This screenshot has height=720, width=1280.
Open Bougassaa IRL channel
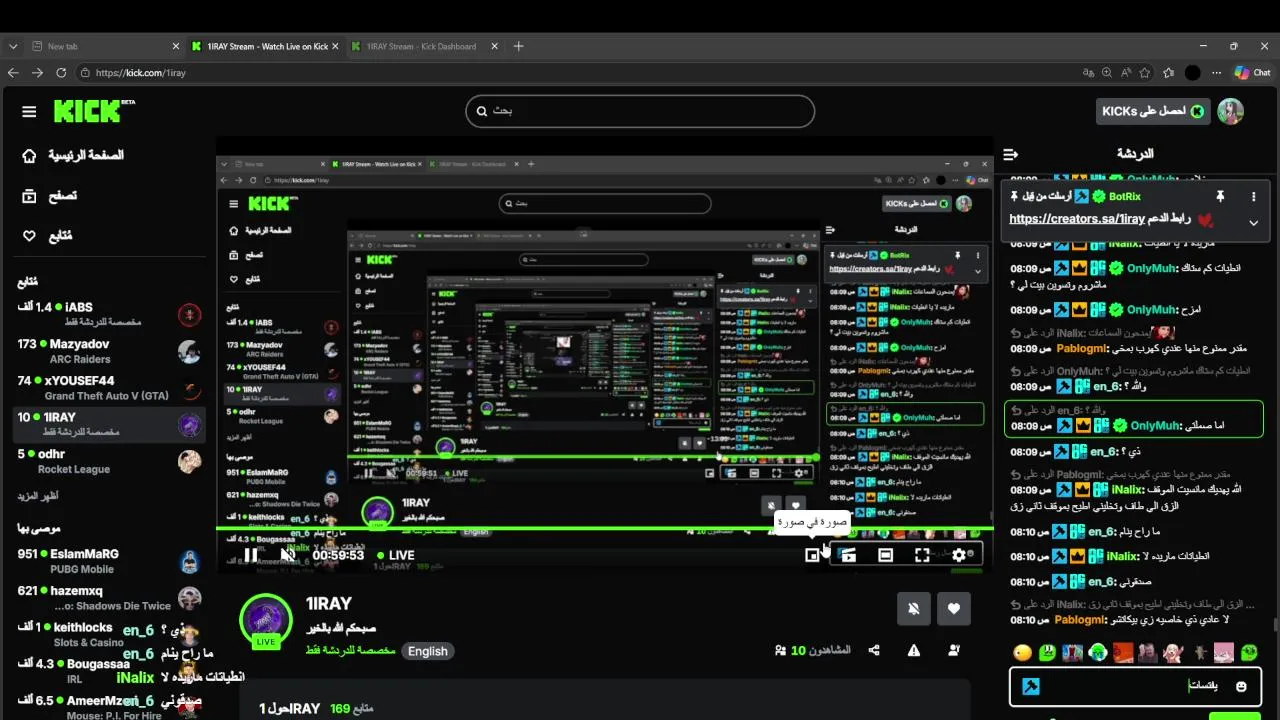pos(110,671)
